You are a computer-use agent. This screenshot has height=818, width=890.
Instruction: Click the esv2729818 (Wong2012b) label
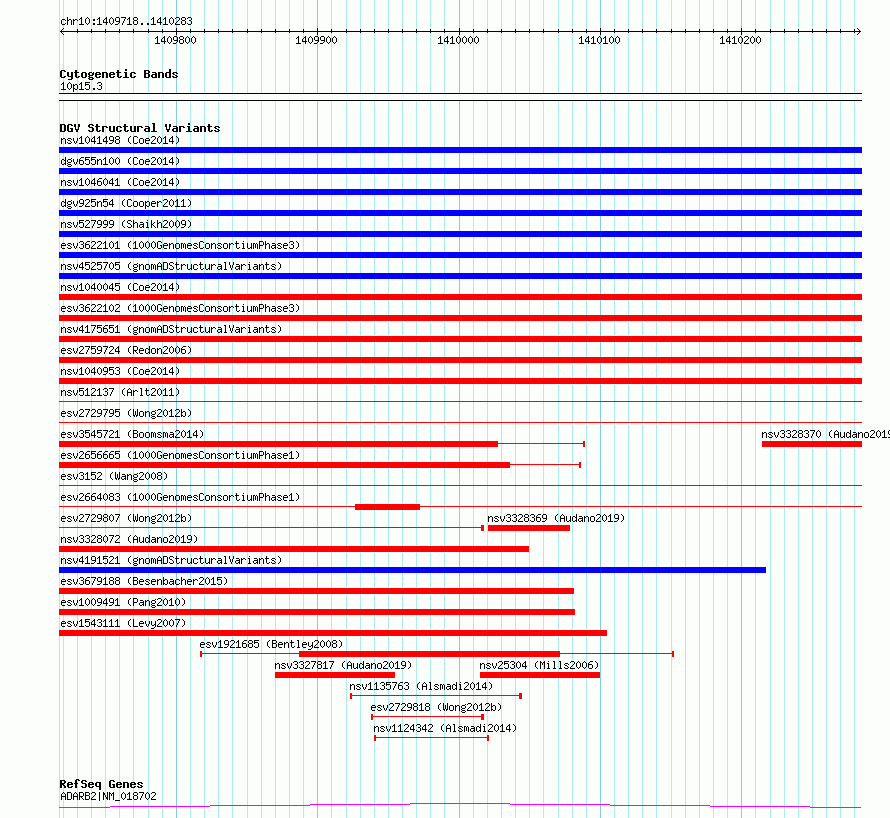pos(436,707)
